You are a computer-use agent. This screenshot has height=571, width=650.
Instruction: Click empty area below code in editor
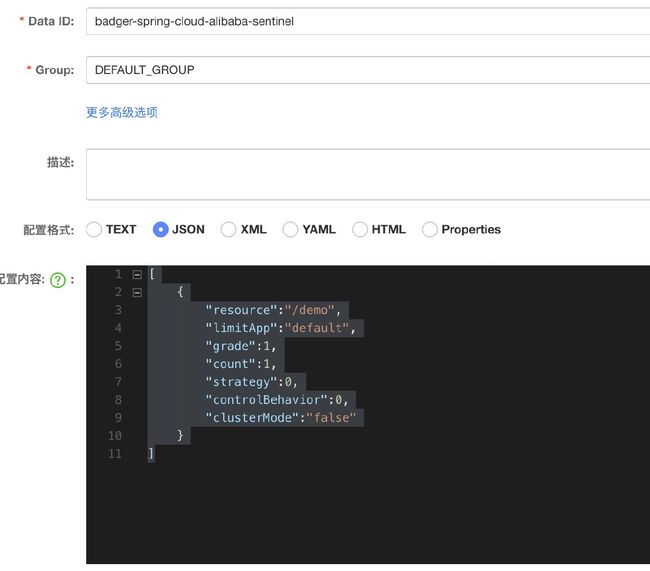(368, 514)
